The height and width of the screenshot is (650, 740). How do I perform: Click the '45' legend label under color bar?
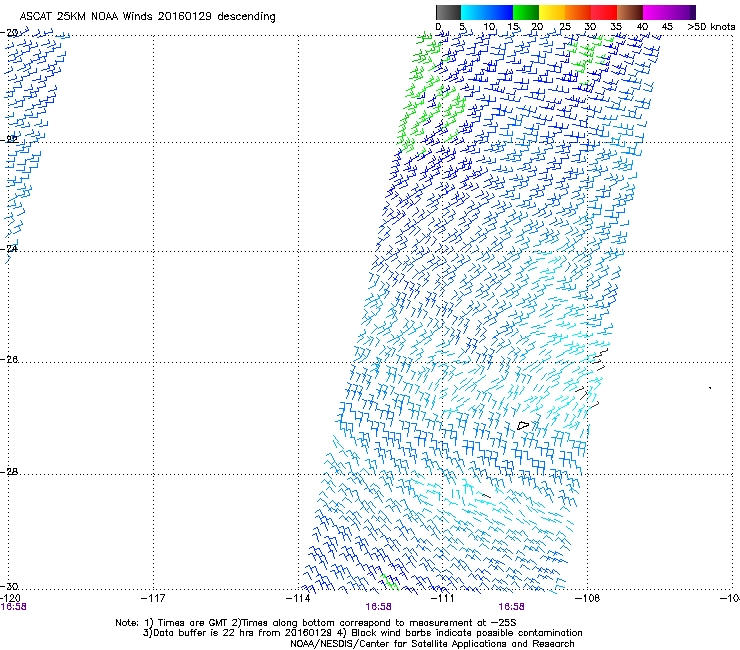tap(667, 26)
